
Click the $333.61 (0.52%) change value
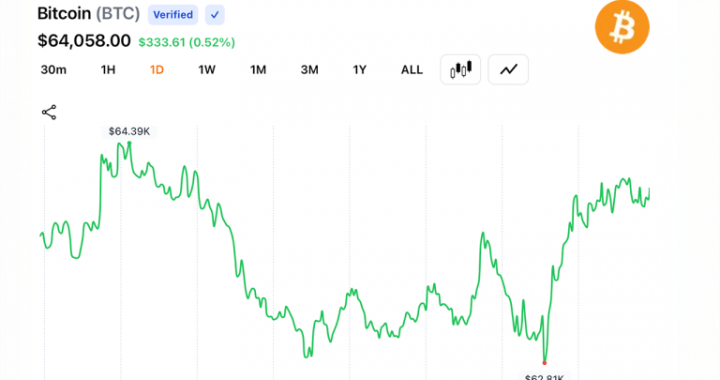pyautogui.click(x=187, y=42)
